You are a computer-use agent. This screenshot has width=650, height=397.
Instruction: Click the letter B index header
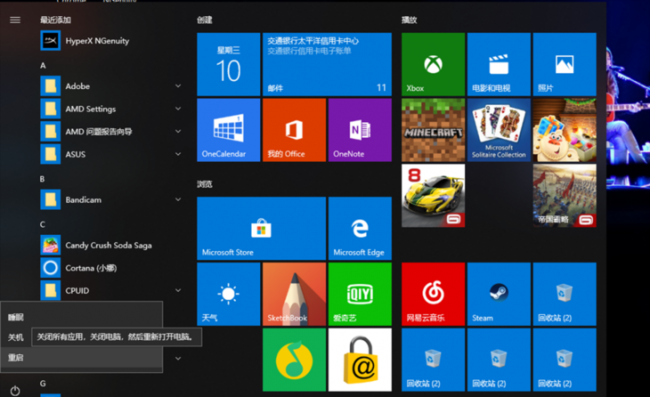42,179
